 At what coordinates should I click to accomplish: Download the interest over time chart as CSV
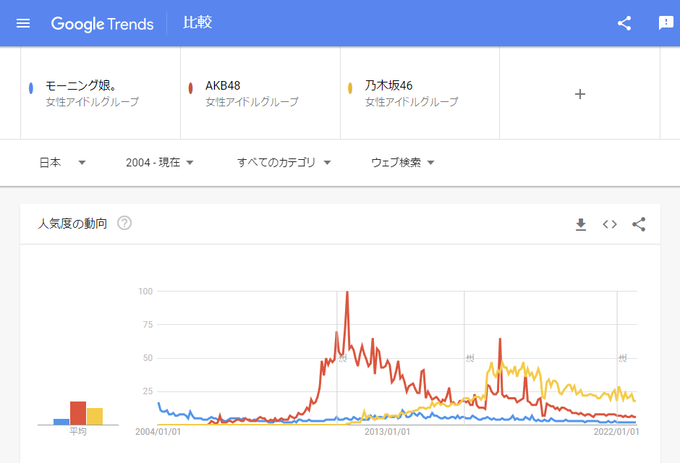(x=581, y=224)
